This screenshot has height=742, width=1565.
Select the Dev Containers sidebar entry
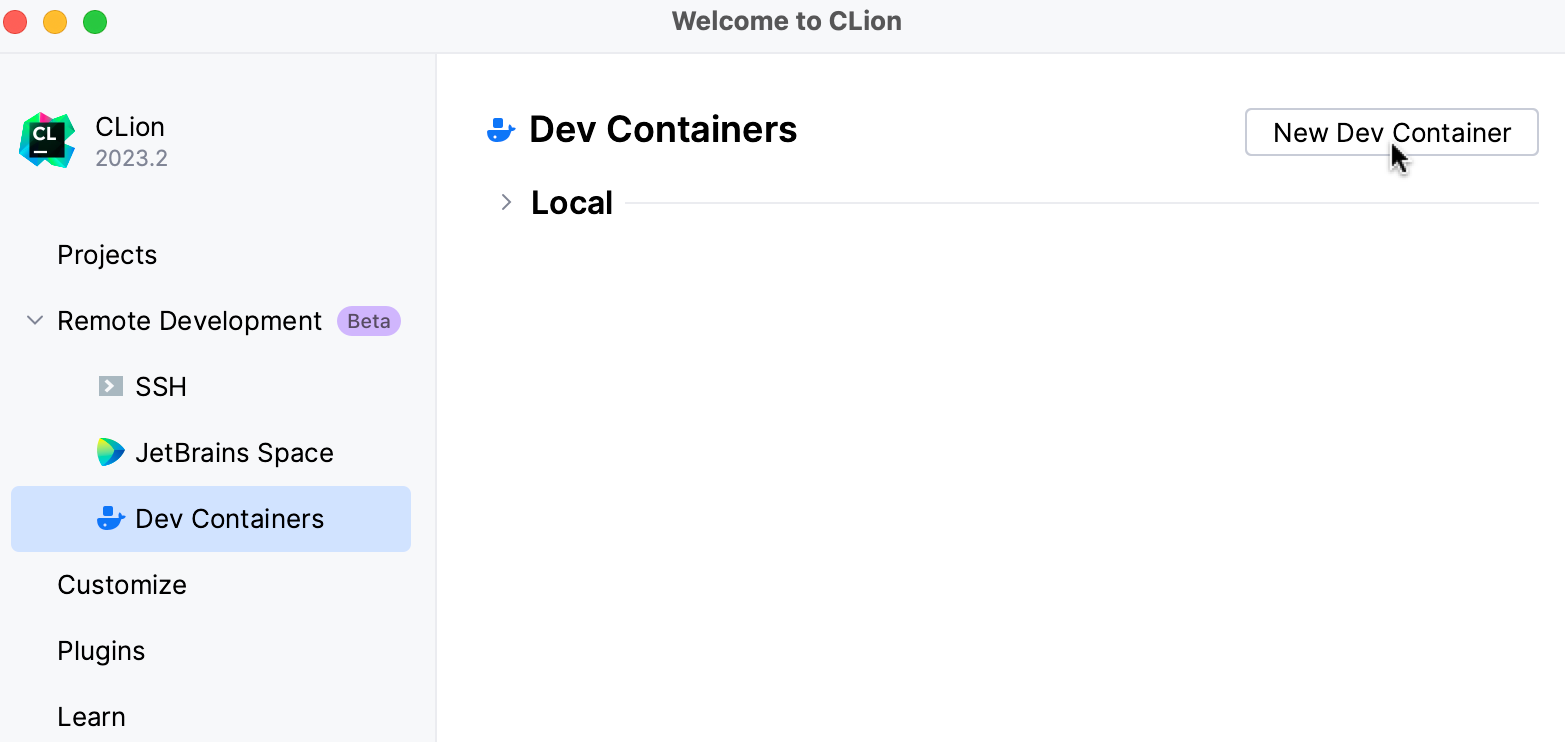coord(229,518)
